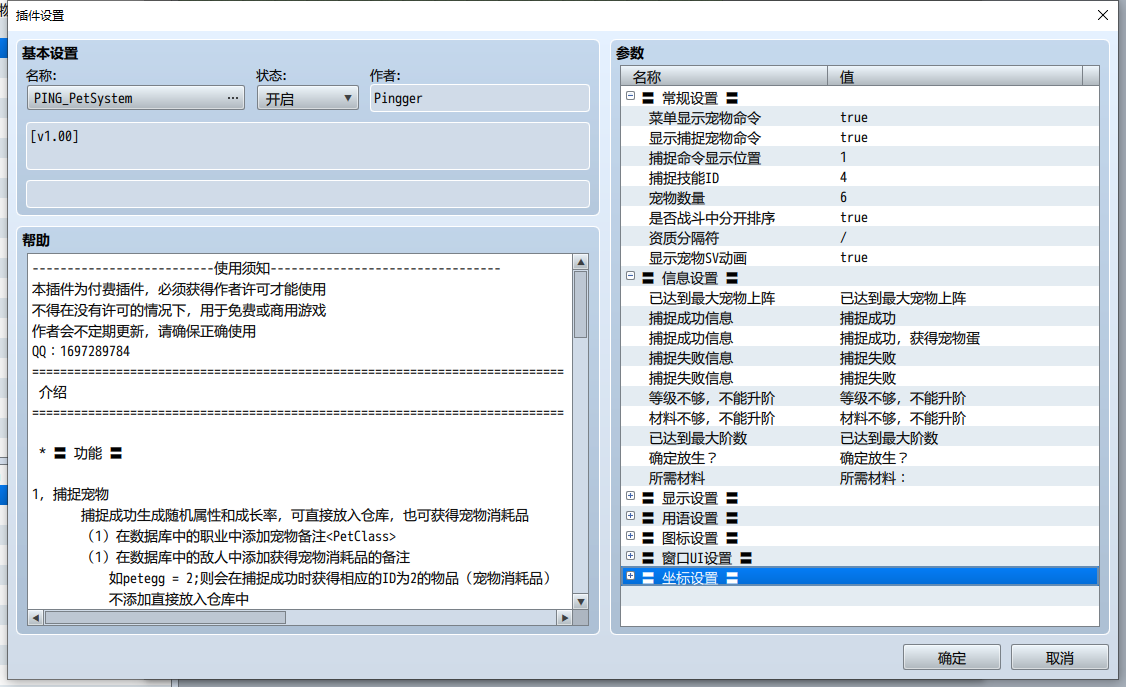Image resolution: width=1126 pixels, height=687 pixels.
Task: Open plugin picker via ellipsis next to PING_PetSystem
Action: (233, 98)
